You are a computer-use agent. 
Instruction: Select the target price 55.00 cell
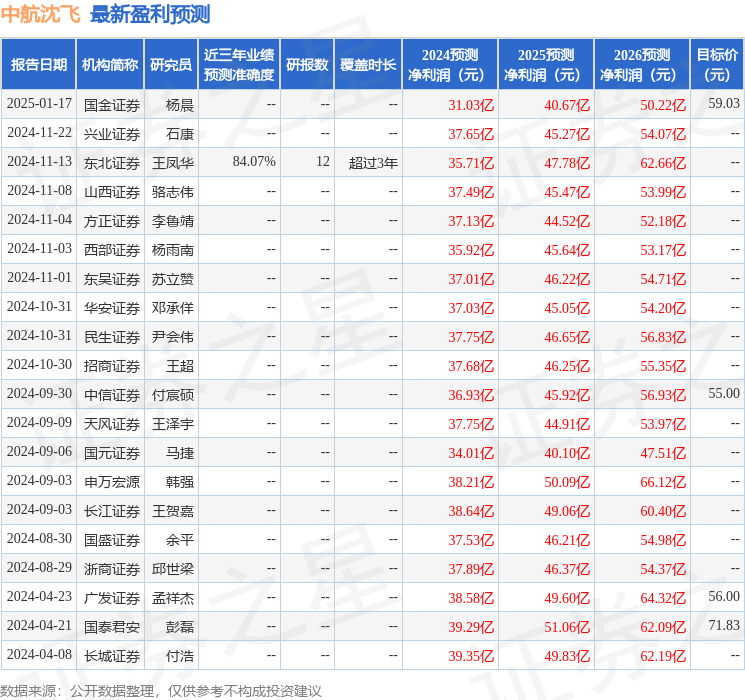pos(717,394)
